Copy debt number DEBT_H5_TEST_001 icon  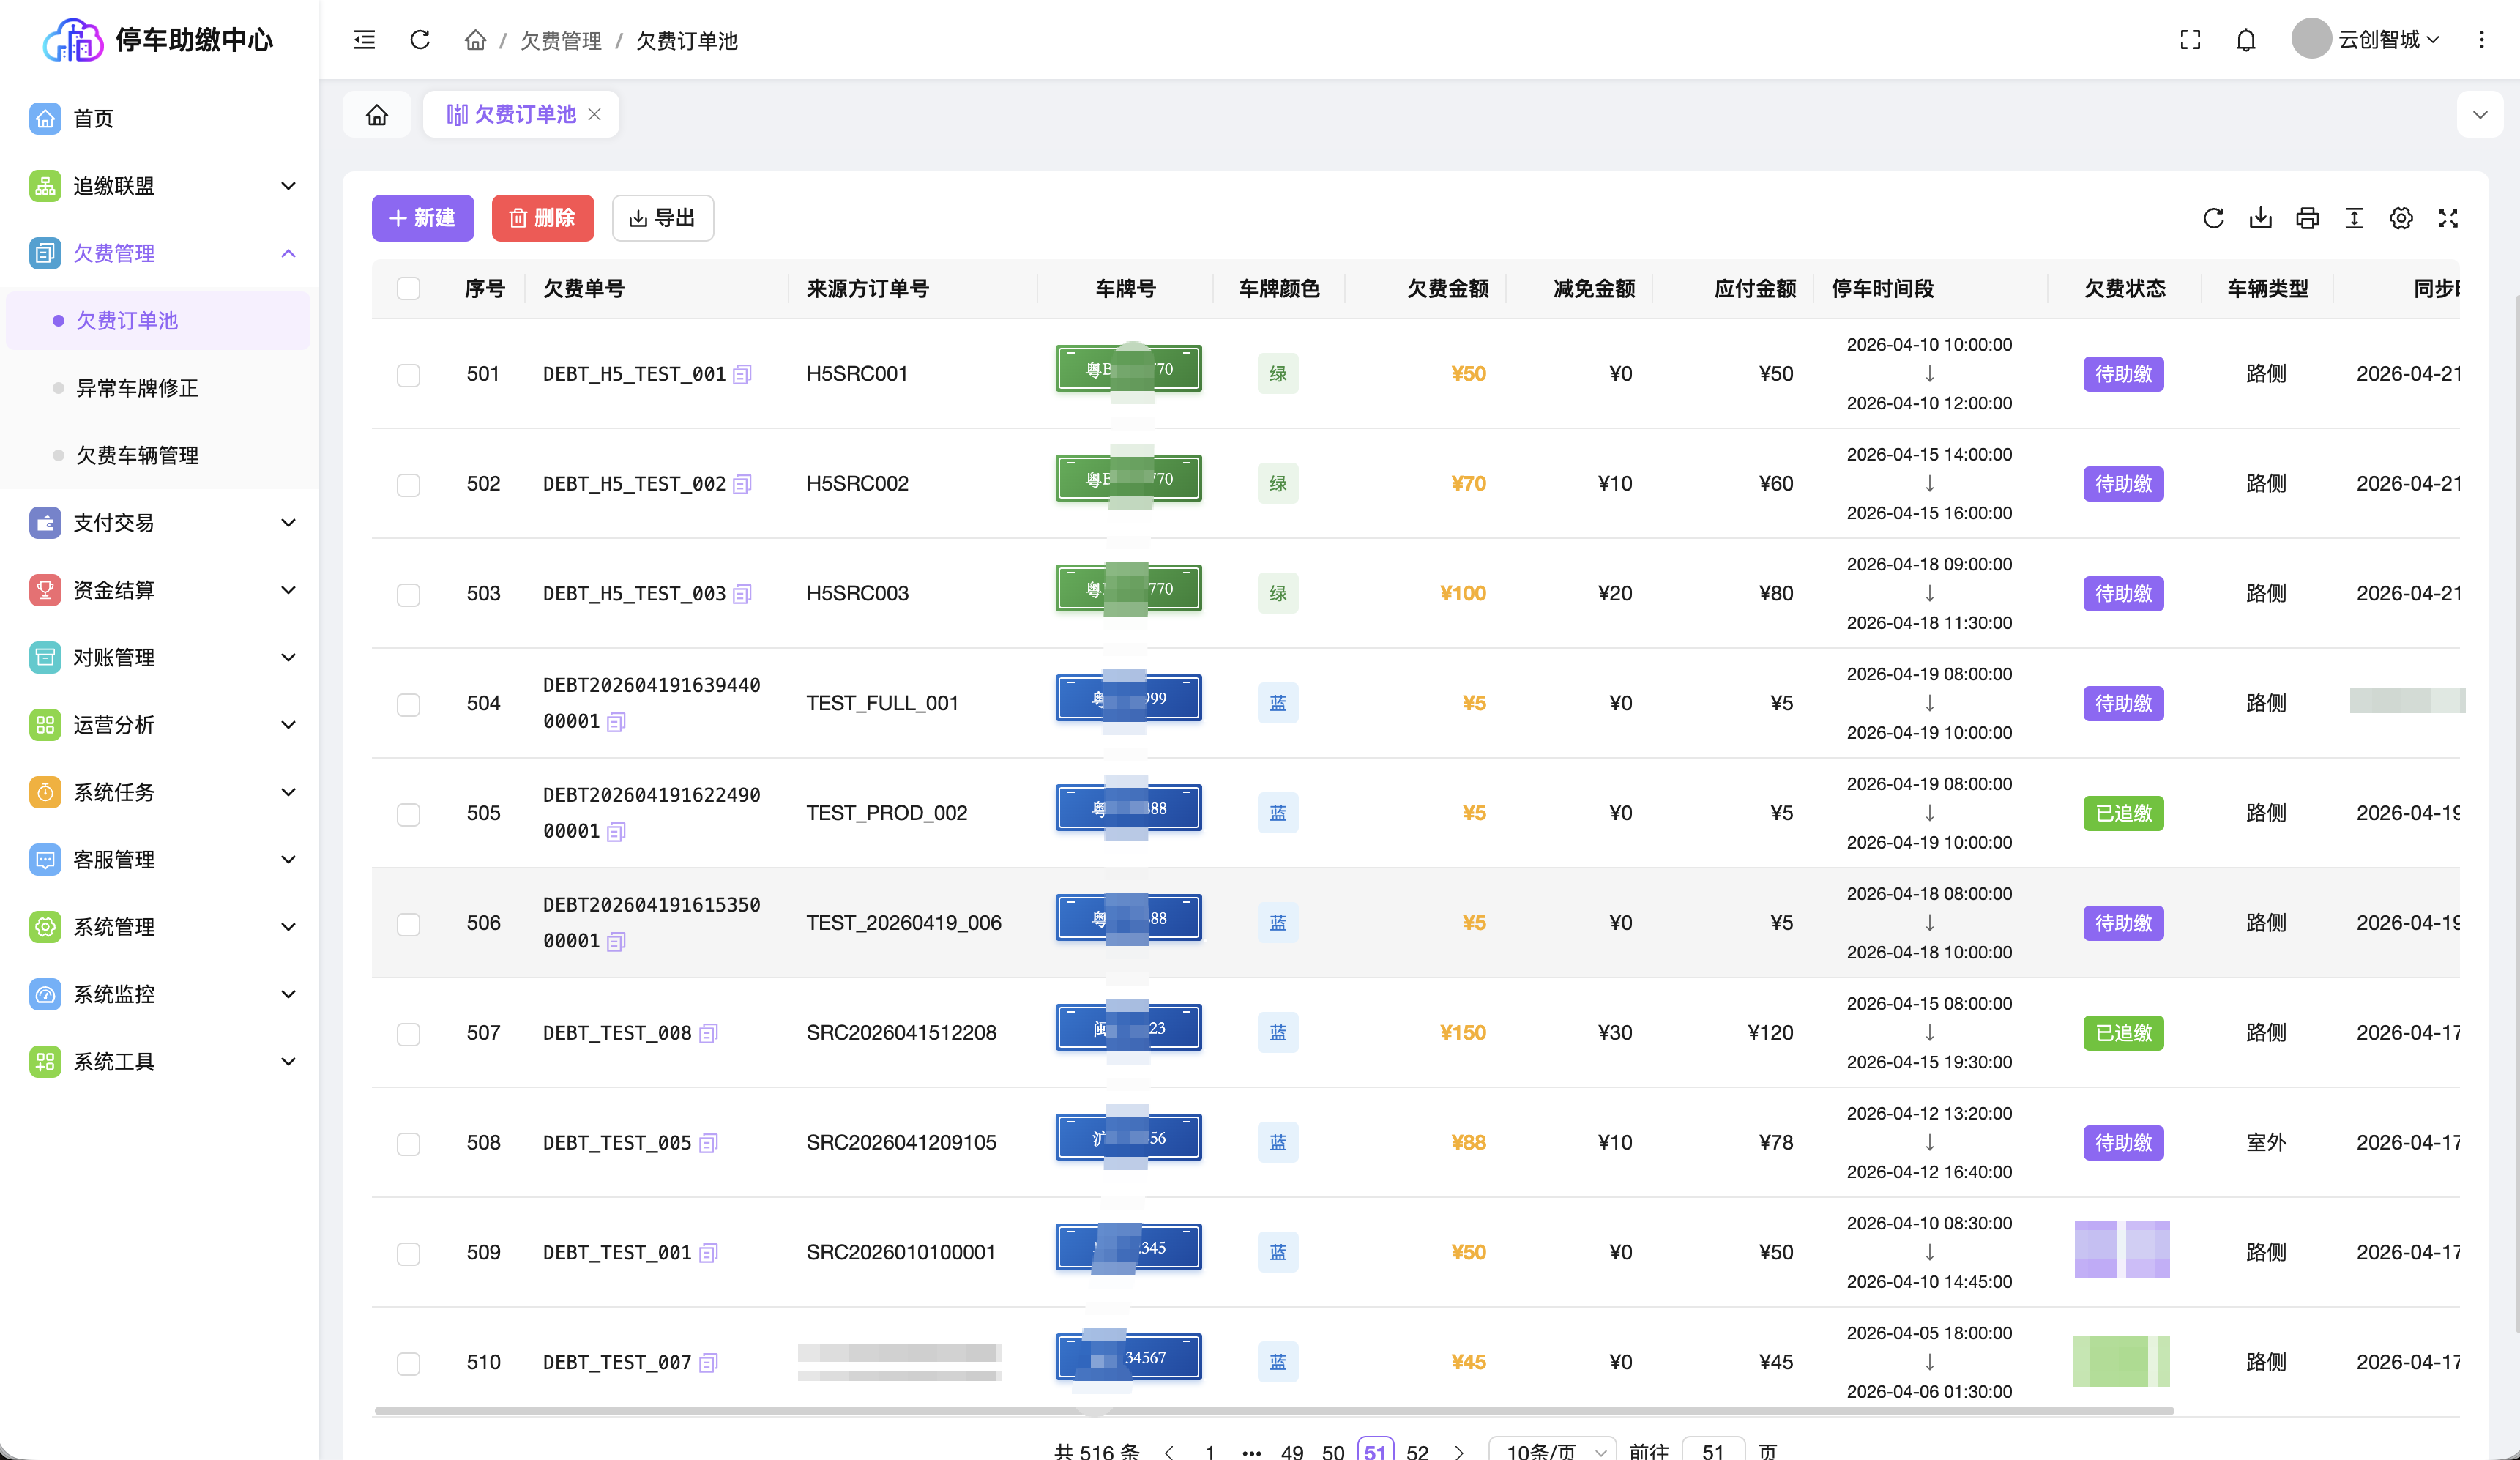742,374
